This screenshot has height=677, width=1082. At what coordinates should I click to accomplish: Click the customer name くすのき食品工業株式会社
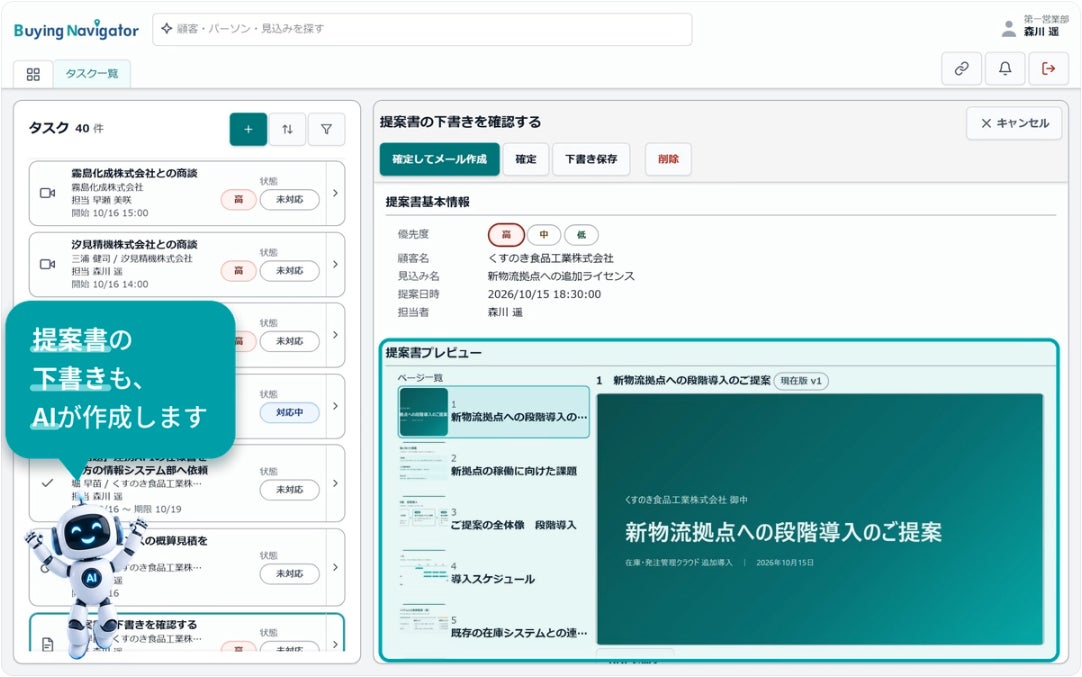click(x=551, y=258)
